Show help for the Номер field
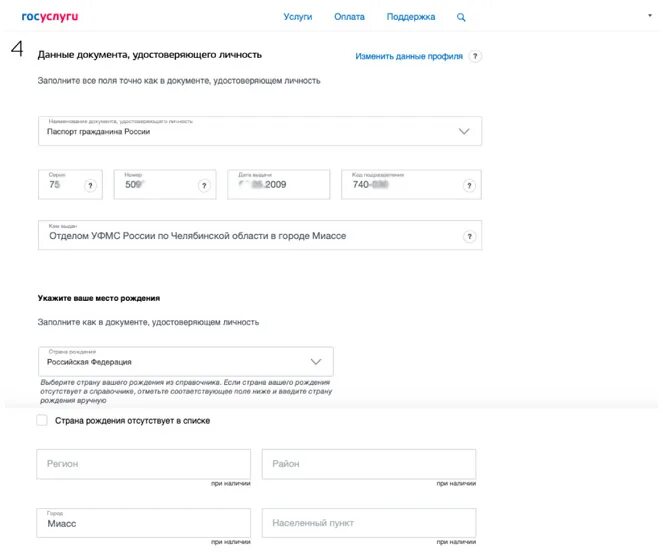The image size is (663, 552). click(x=204, y=185)
